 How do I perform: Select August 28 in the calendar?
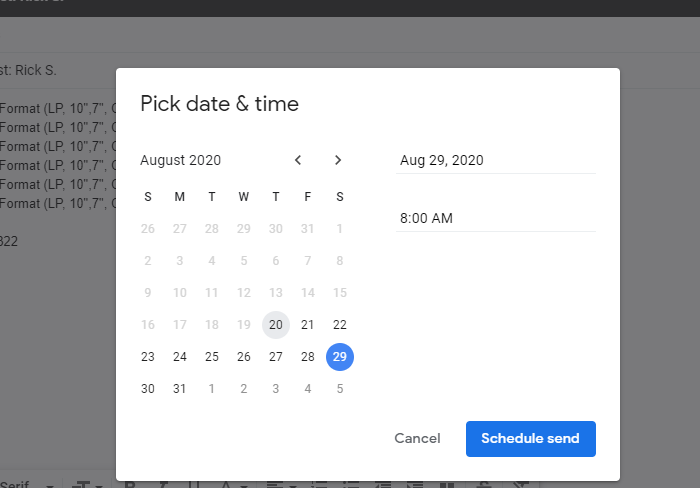click(308, 357)
